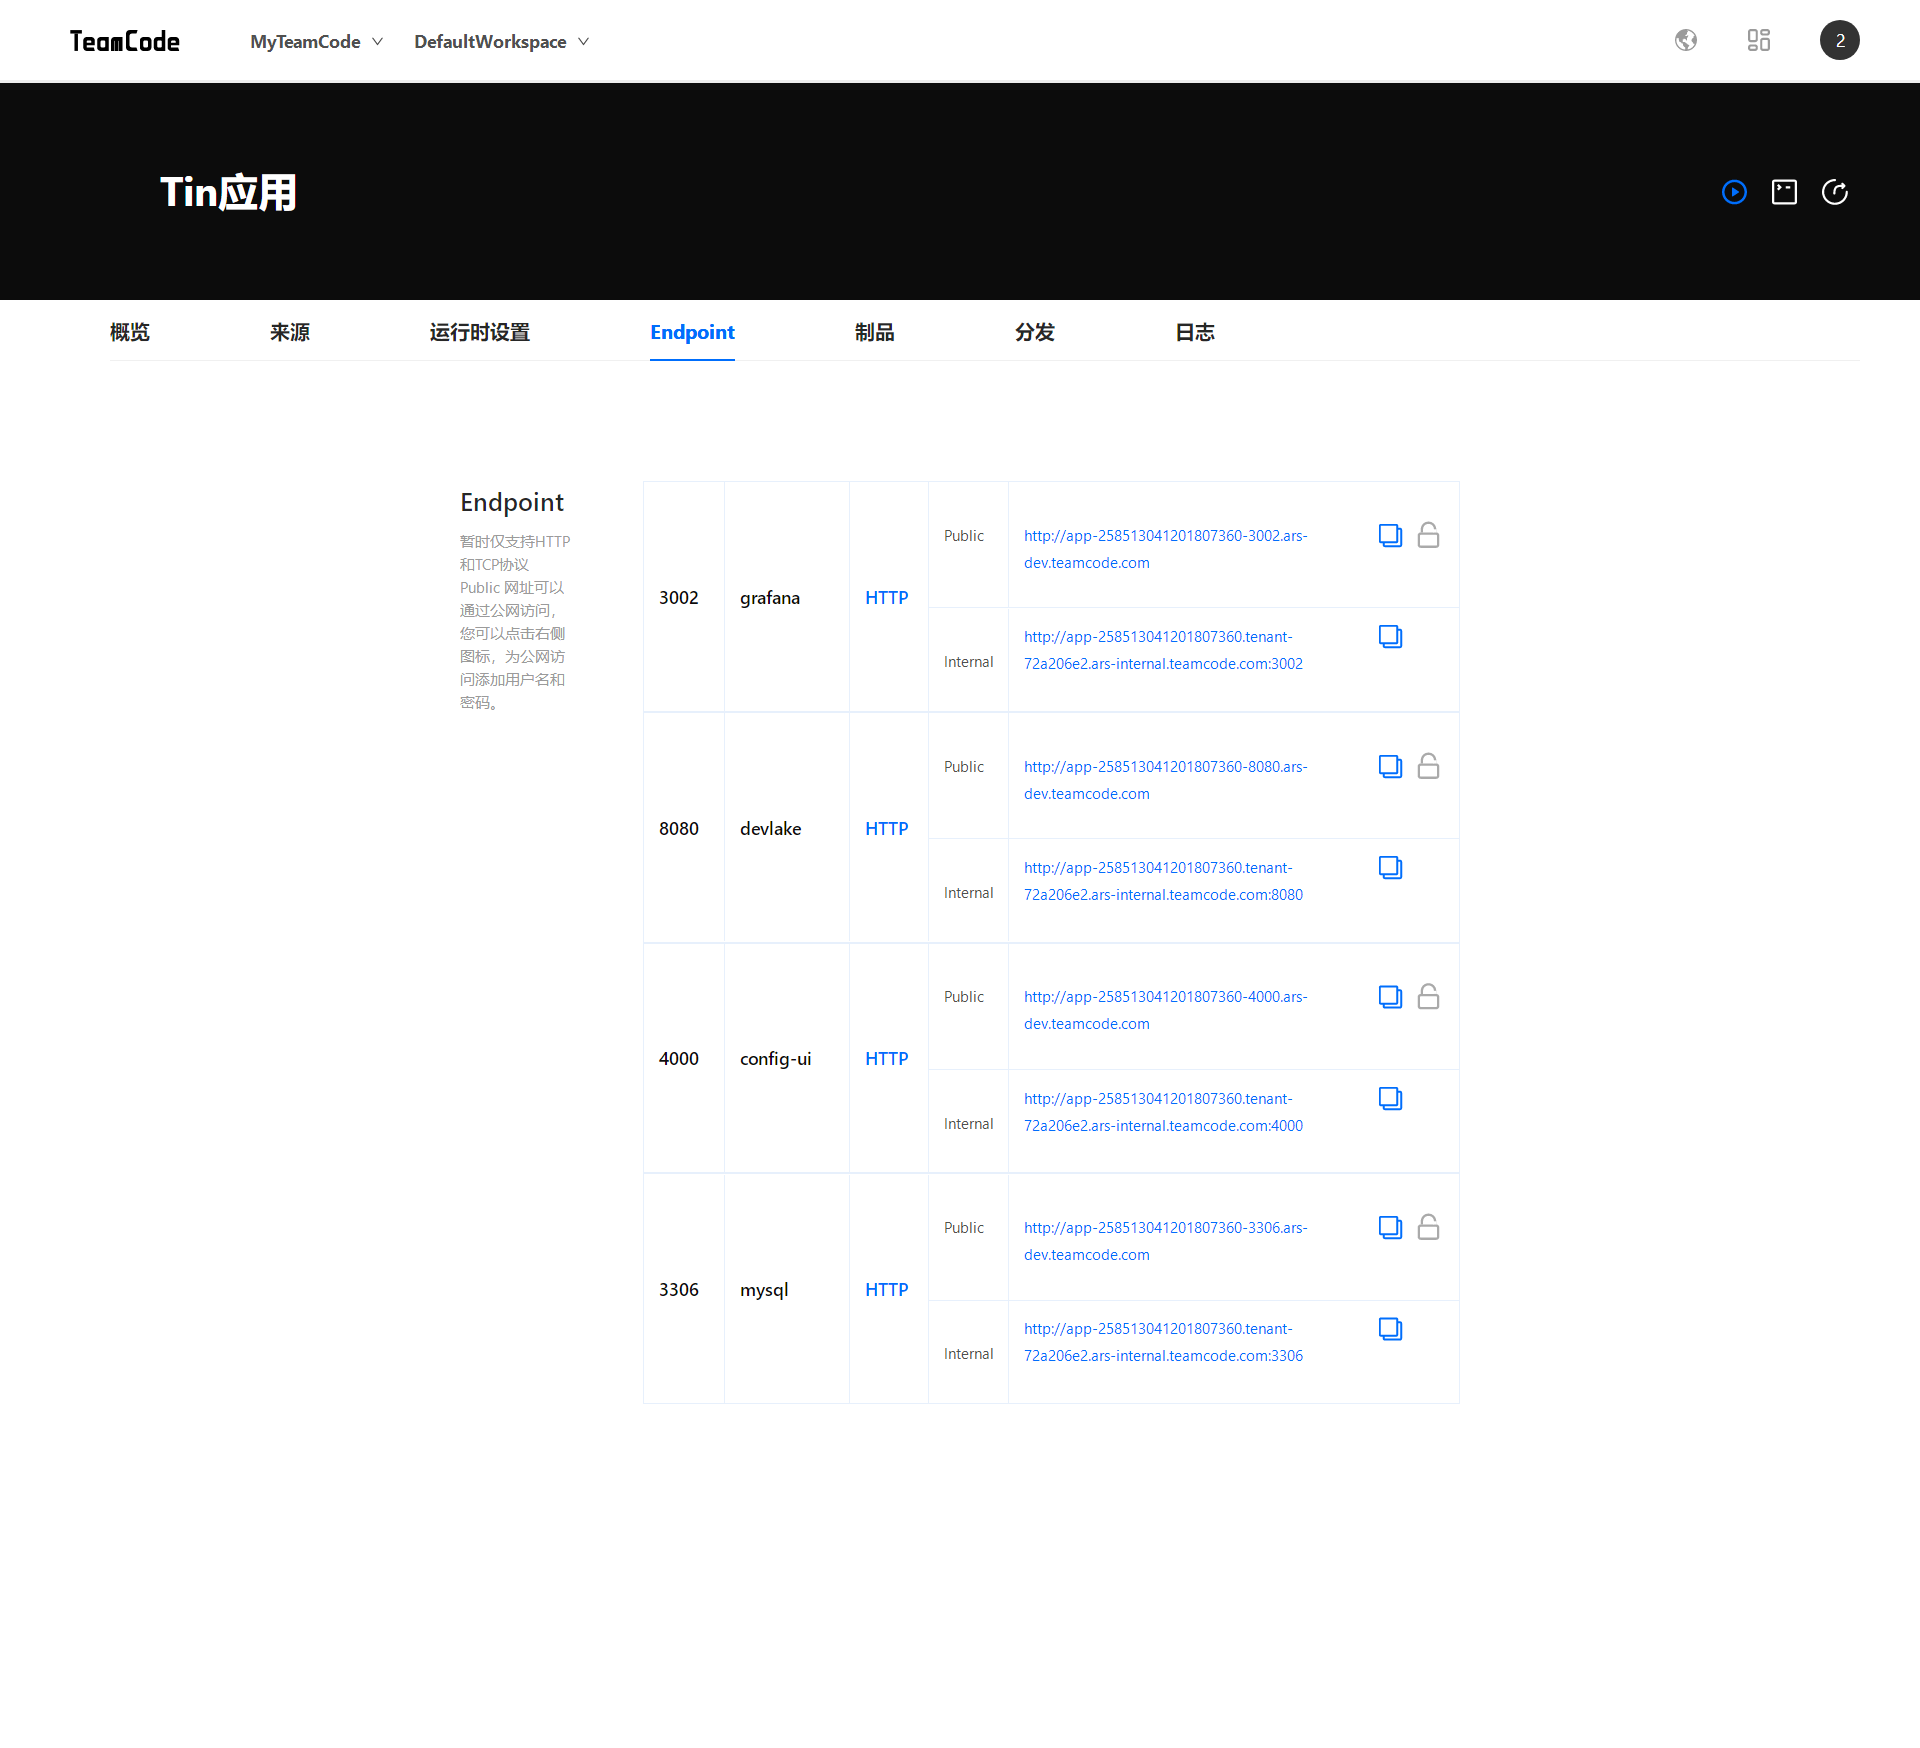This screenshot has height=1748, width=1920.
Task: Open the user avatar menu
Action: pyautogui.click(x=1839, y=40)
